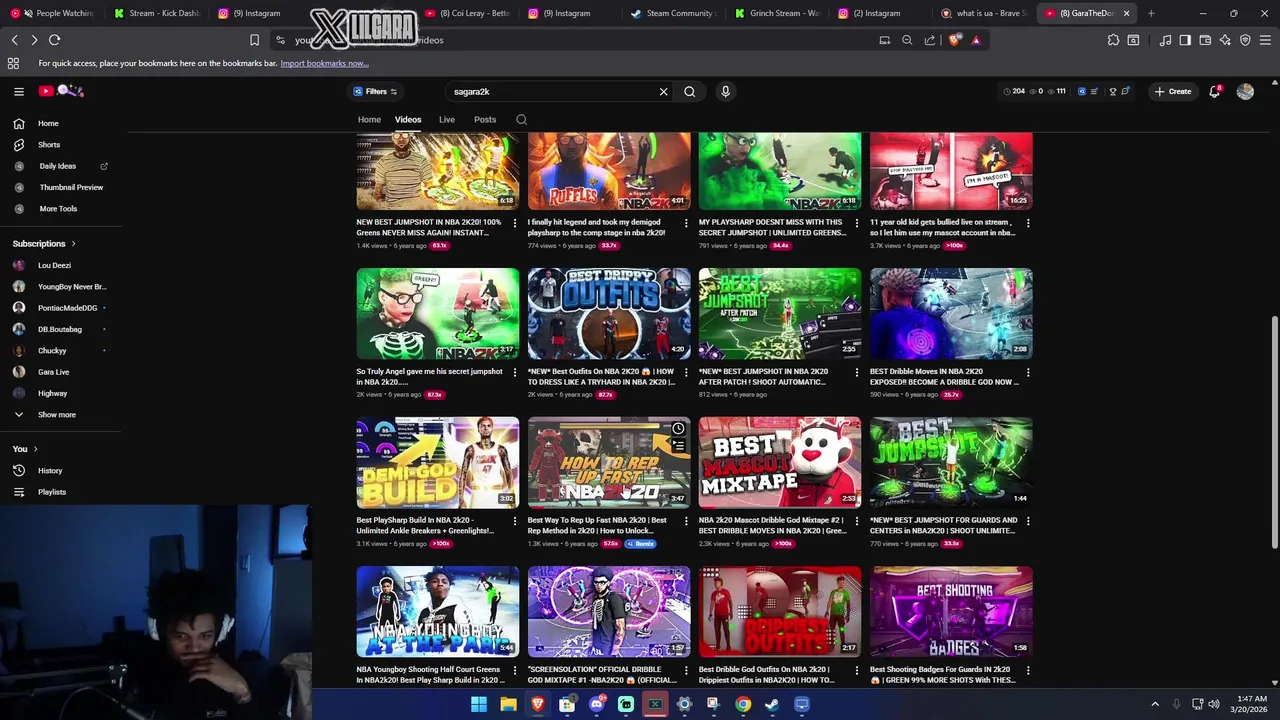Open Best PlaySharp Build In NBA 2k20 title
The image size is (1280, 720).
[425, 525]
